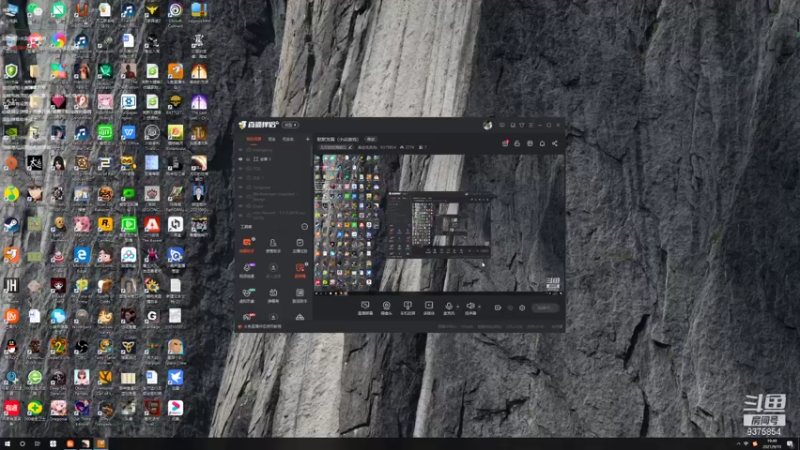
Task: Open the user avatar in Douyu title bar
Action: (x=487, y=125)
